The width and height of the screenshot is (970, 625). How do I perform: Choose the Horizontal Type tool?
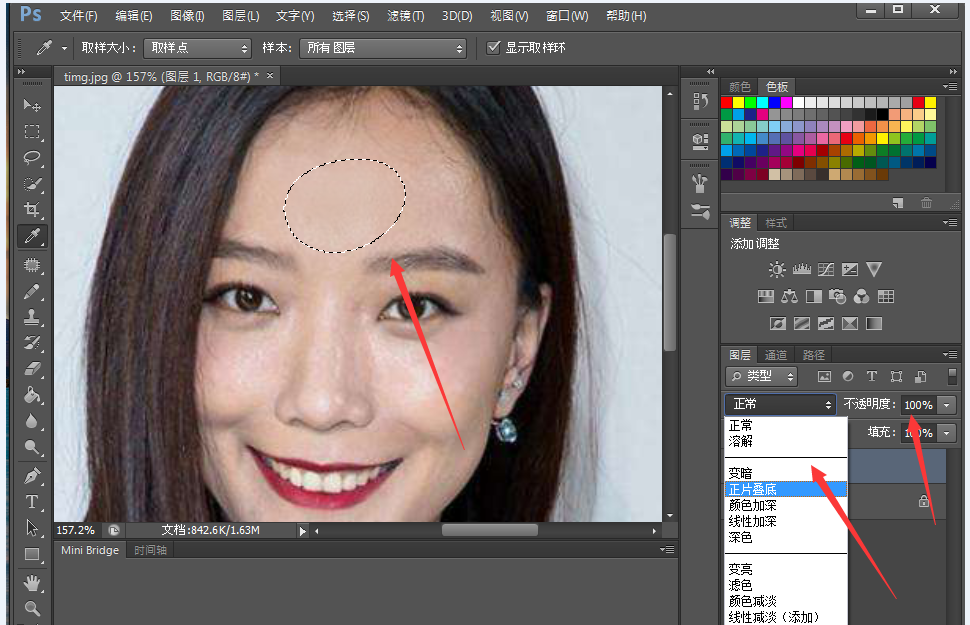32,501
